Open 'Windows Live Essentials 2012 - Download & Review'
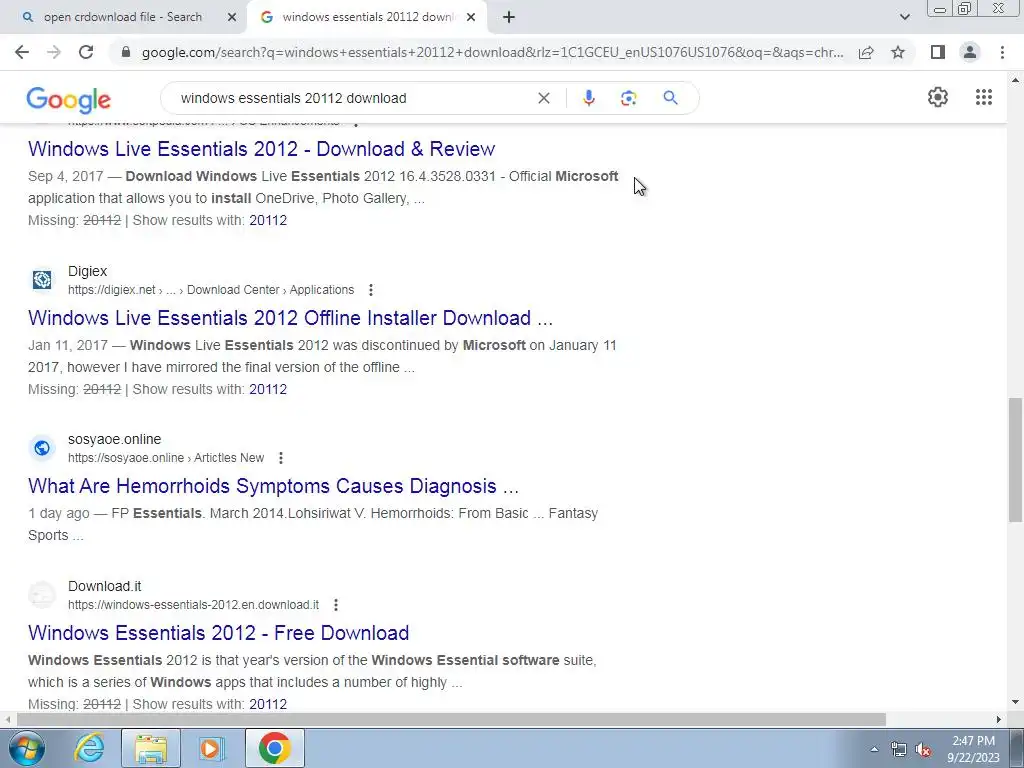Viewport: 1024px width, 768px height. pos(261,149)
